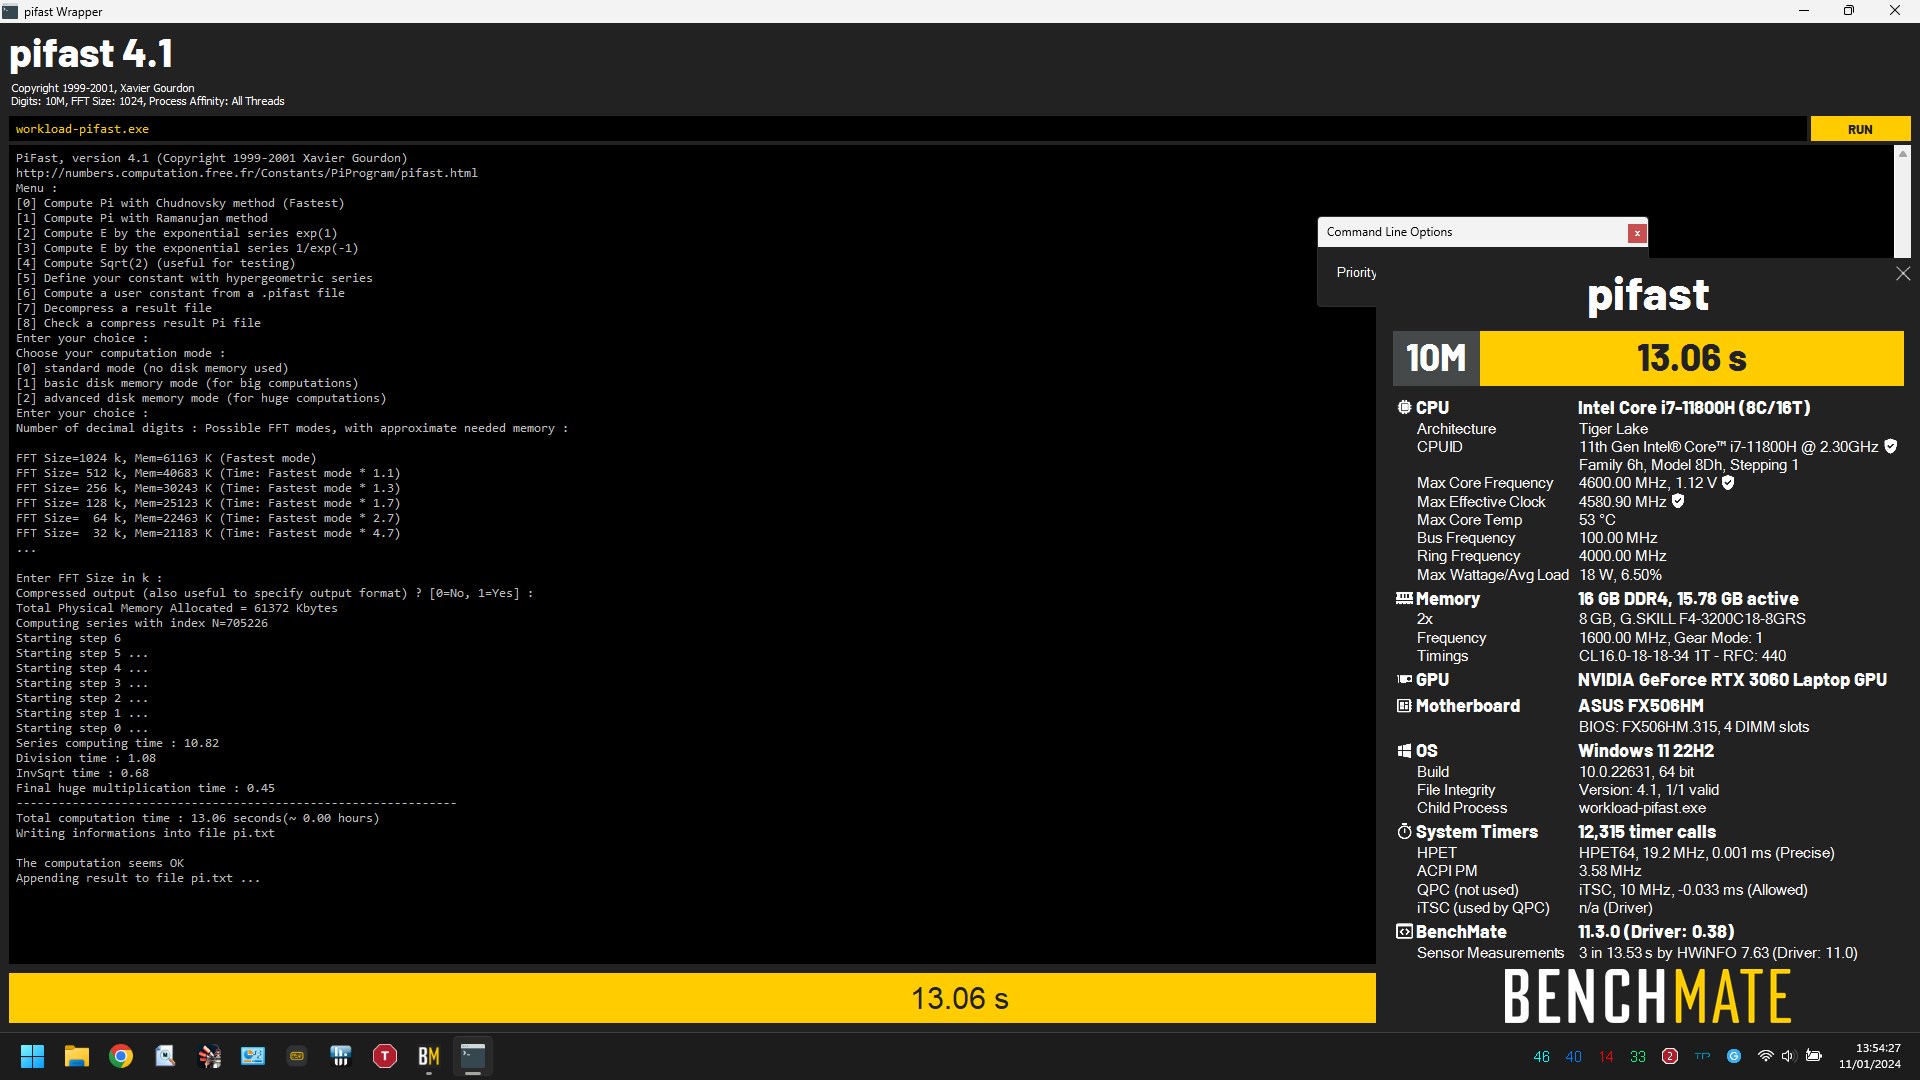Open Windows Start menu

tap(32, 1056)
